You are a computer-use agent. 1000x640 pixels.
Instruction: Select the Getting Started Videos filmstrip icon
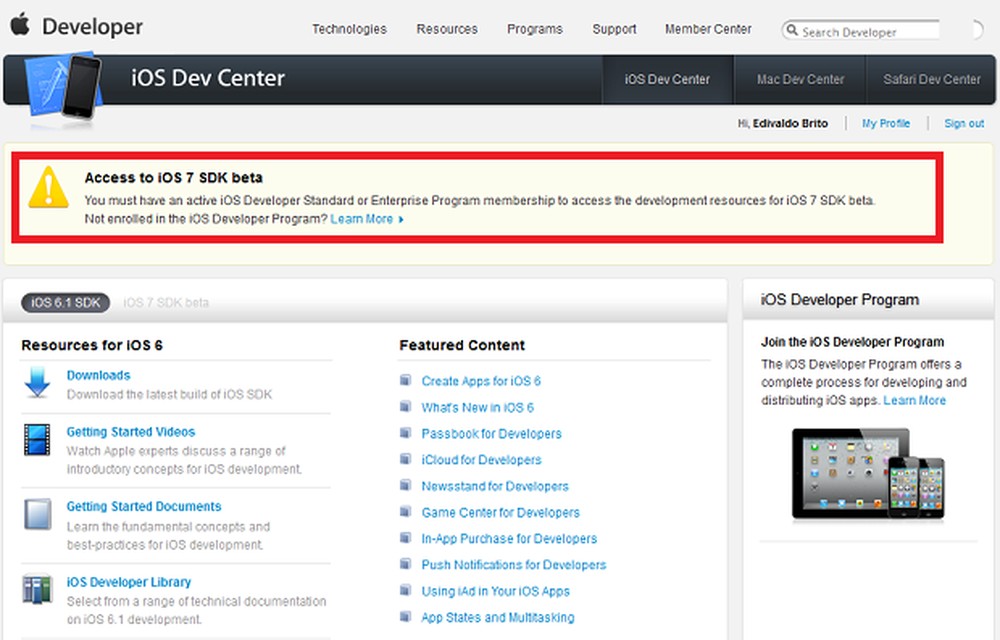(37, 440)
